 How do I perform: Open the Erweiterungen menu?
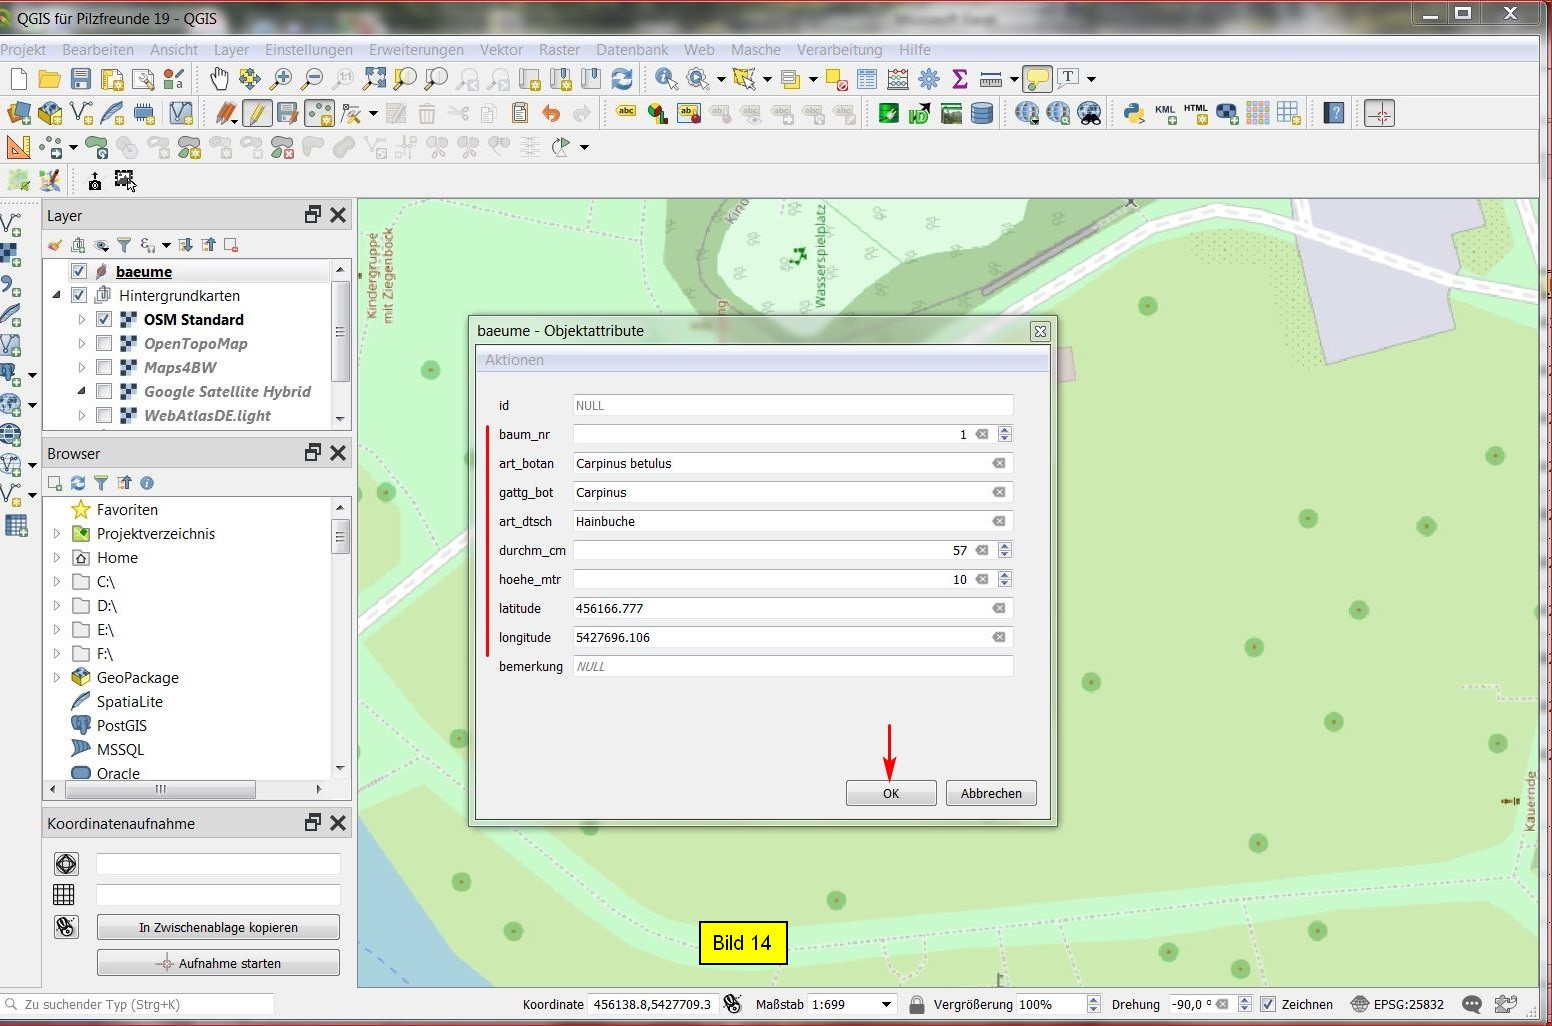[416, 50]
